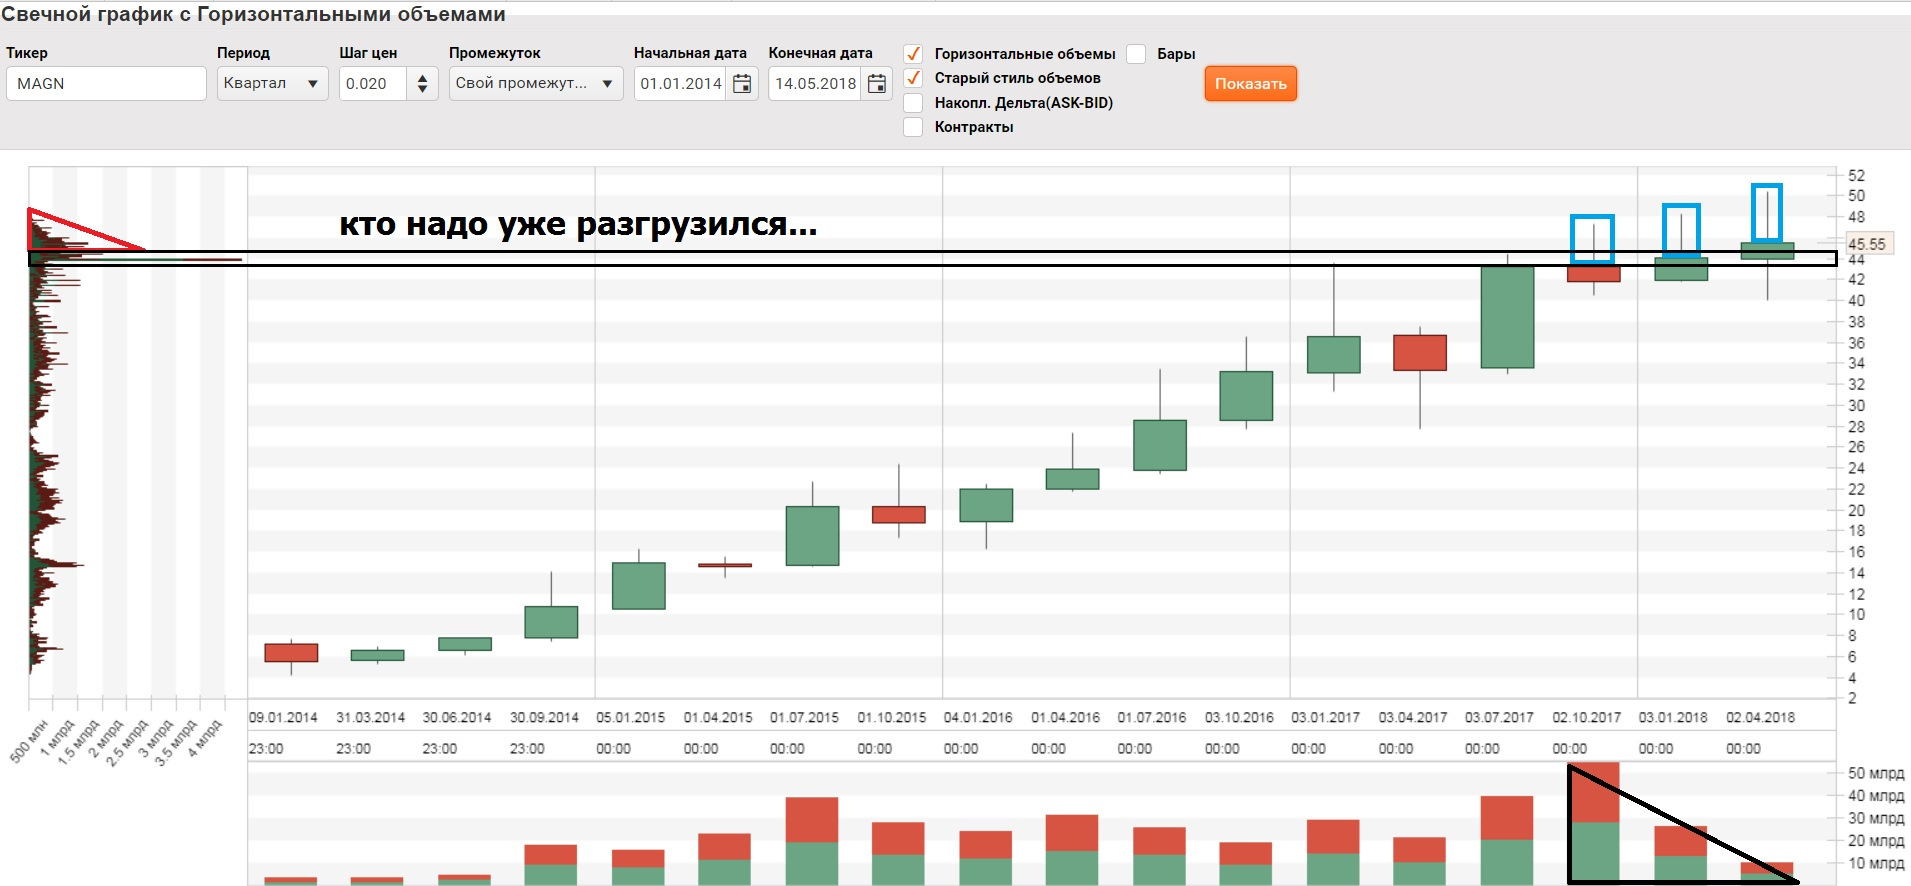
Task: Open the end date calendar picker
Action: (877, 84)
